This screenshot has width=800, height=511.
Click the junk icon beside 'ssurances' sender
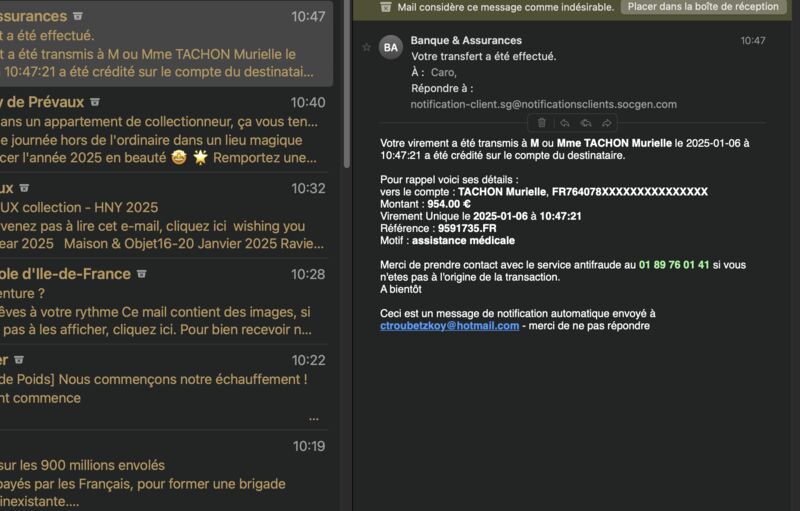(x=78, y=16)
